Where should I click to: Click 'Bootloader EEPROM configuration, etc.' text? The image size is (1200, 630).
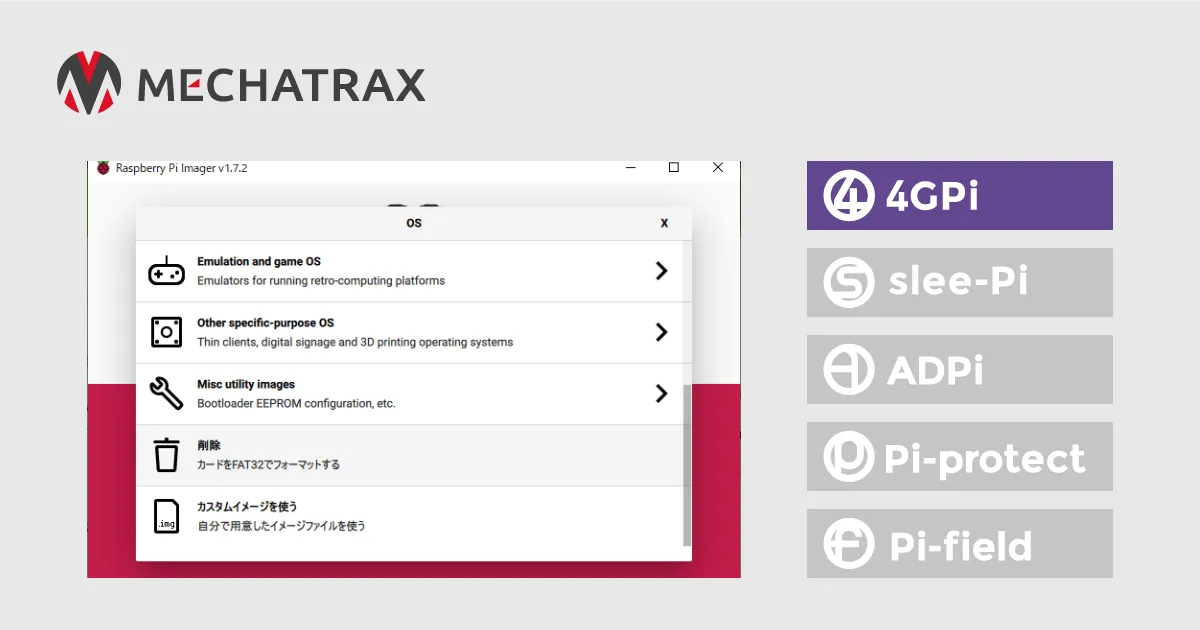point(296,404)
